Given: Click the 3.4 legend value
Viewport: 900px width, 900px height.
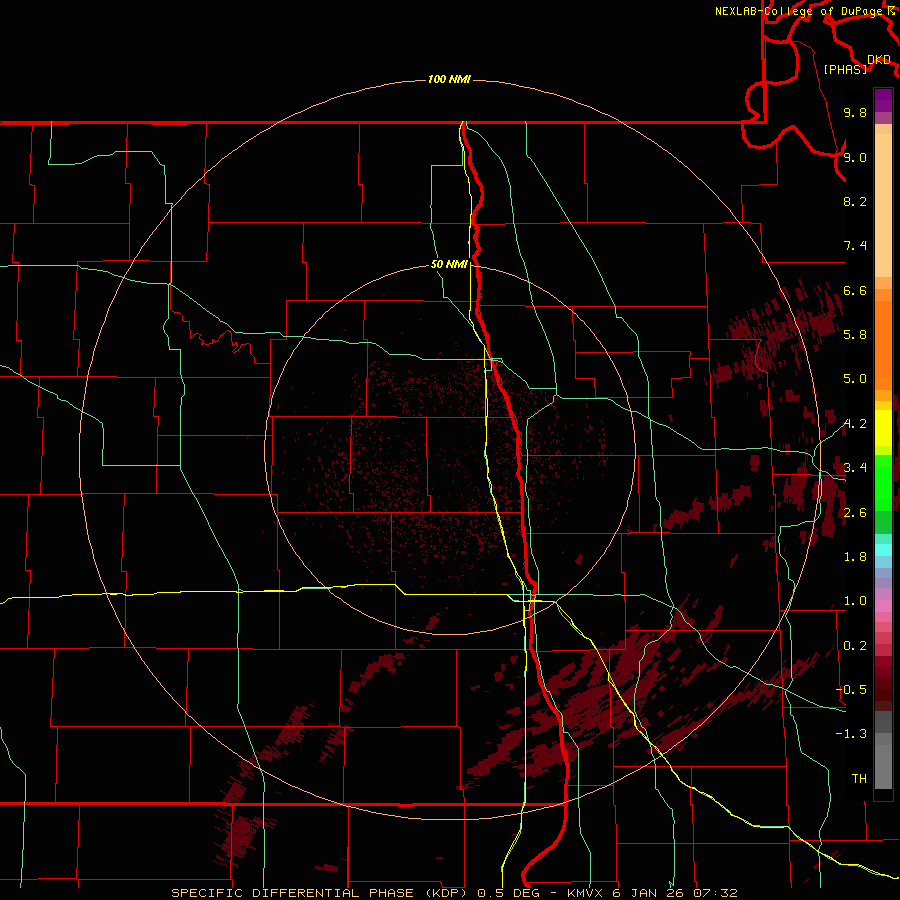Looking at the screenshot, I should [855, 468].
